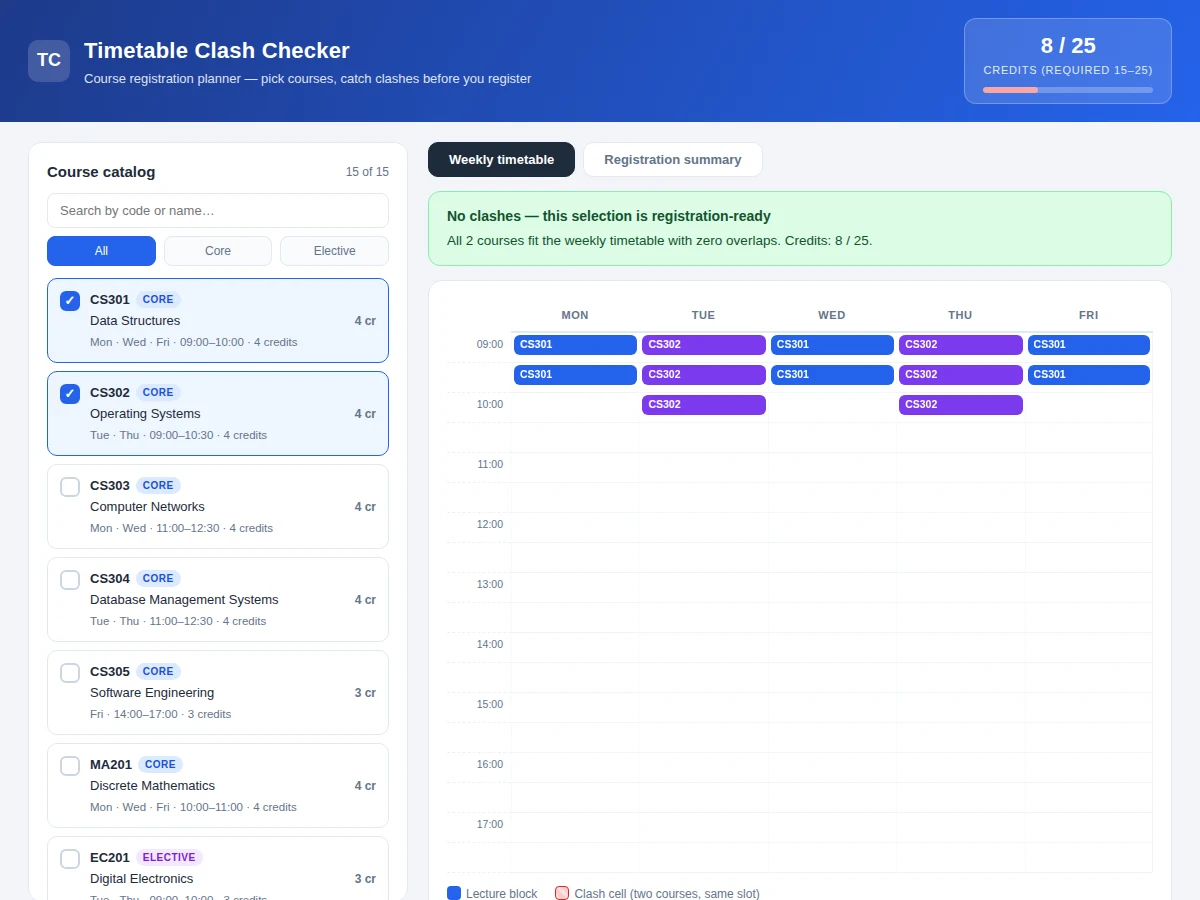The height and width of the screenshot is (900, 1200).
Task: Click the 'Mon · Wed · 11:00–12:30' schedule text
Action: 155,528
